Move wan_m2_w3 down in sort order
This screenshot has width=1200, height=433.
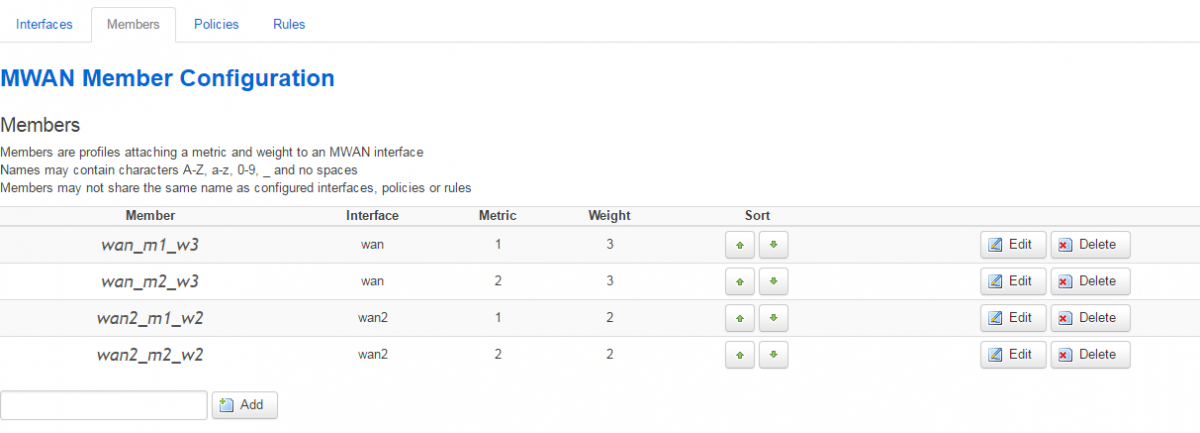(773, 282)
